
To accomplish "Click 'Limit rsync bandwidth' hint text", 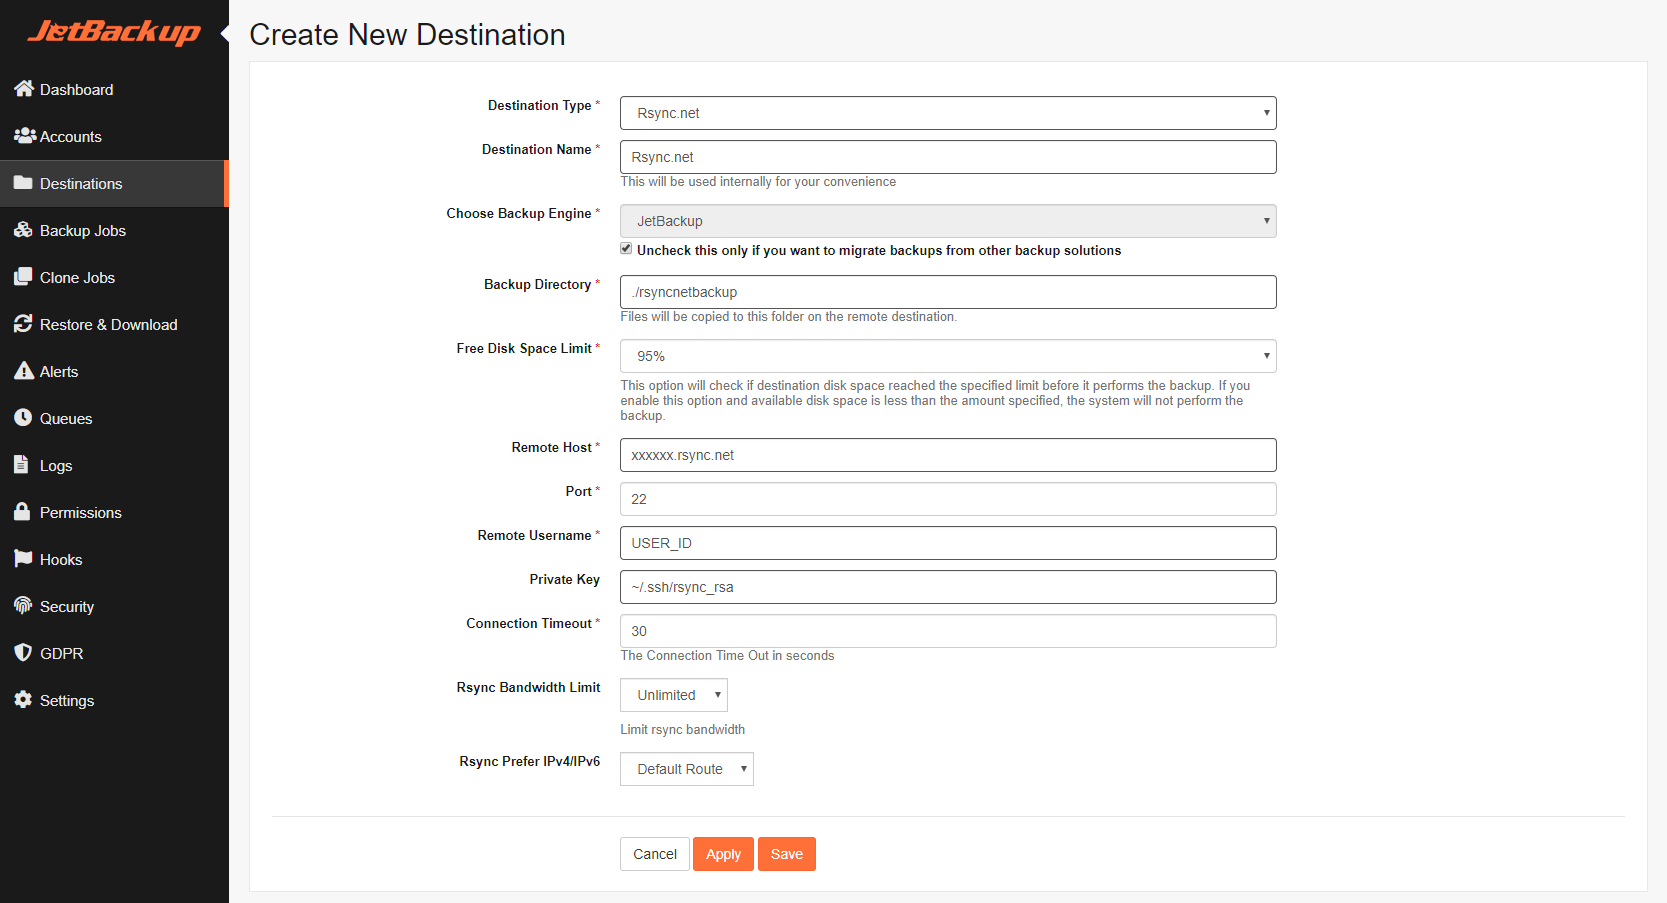I will click(682, 730).
